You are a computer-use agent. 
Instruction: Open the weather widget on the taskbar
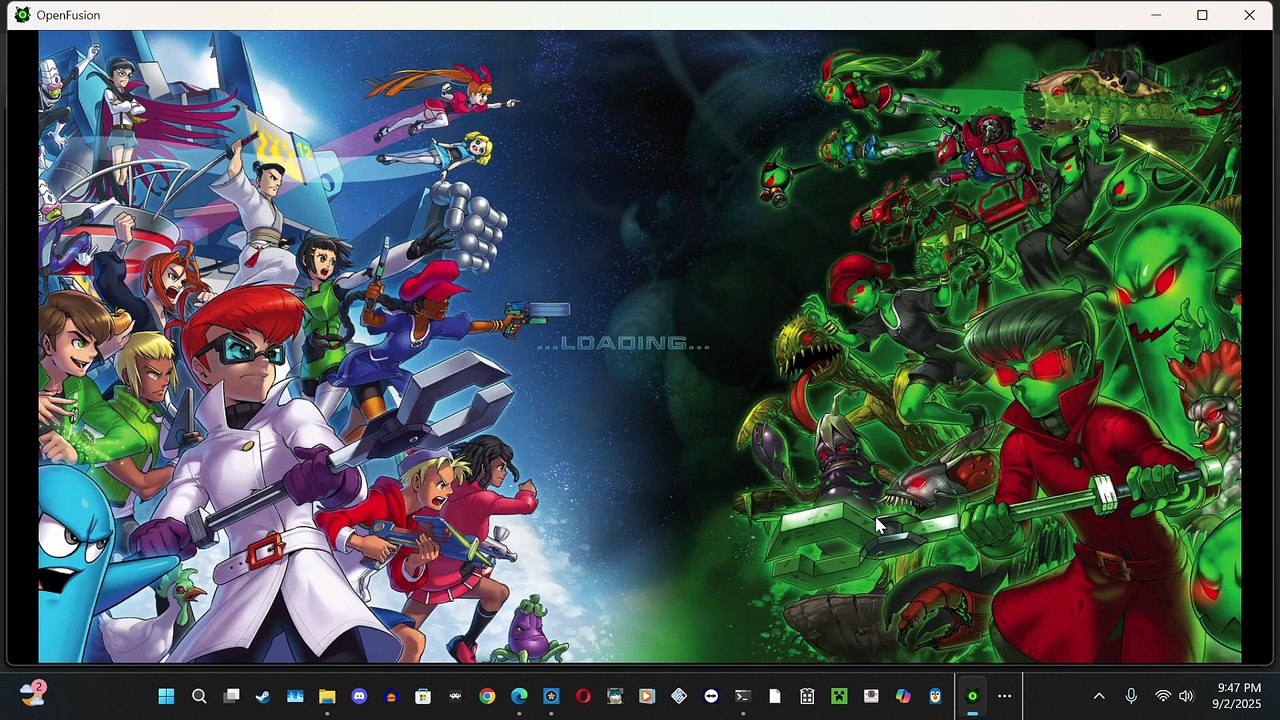pyautogui.click(x=33, y=694)
